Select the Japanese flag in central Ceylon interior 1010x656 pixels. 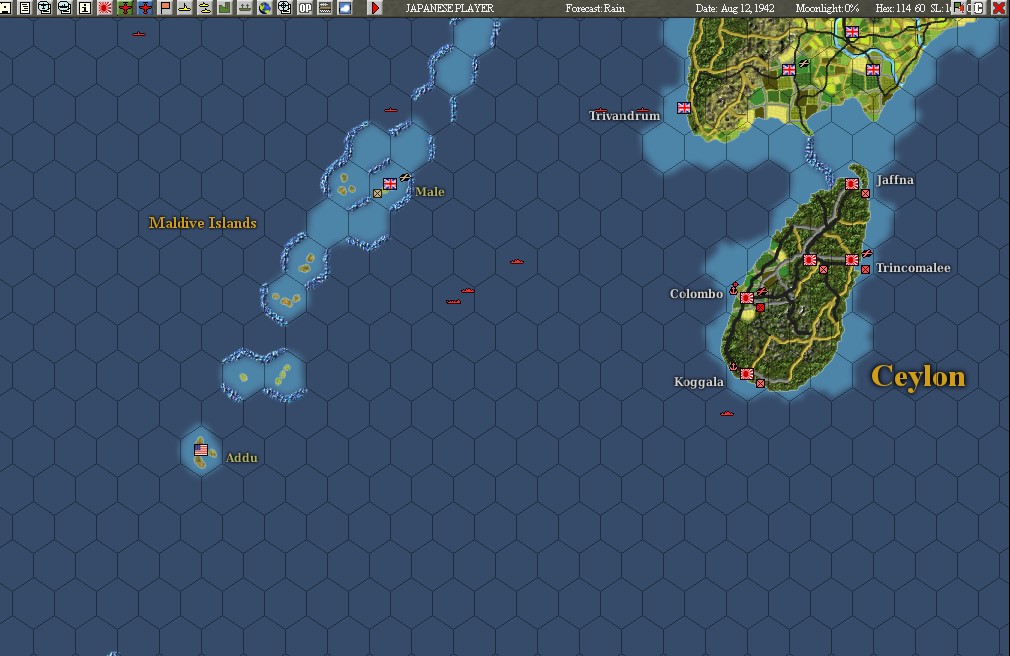point(810,260)
